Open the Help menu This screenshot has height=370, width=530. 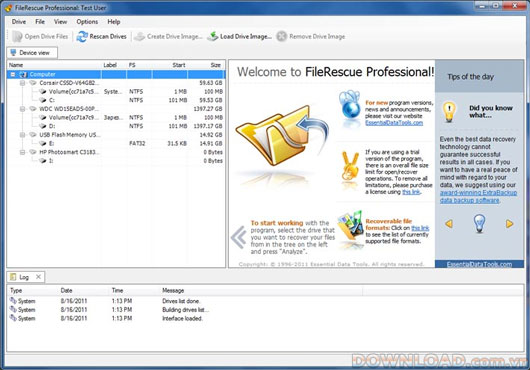click(x=114, y=22)
